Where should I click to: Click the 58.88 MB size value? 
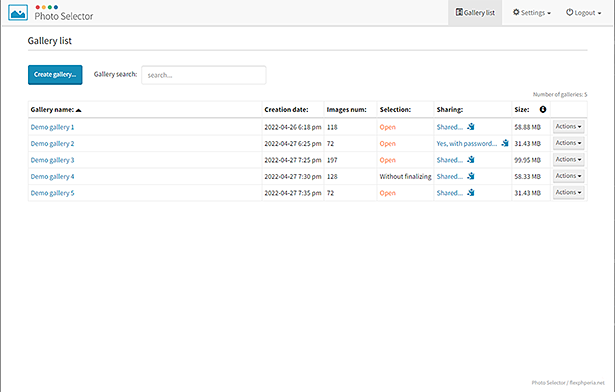(x=527, y=127)
